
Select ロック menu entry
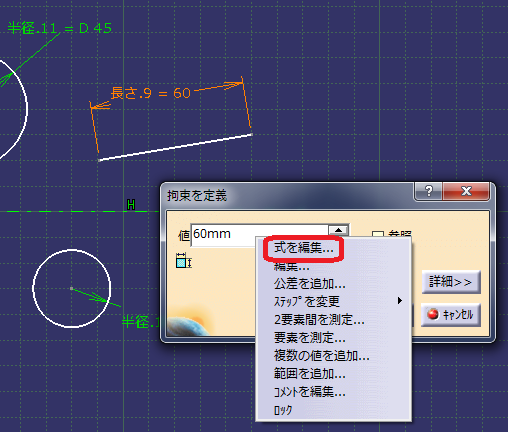click(x=283, y=410)
